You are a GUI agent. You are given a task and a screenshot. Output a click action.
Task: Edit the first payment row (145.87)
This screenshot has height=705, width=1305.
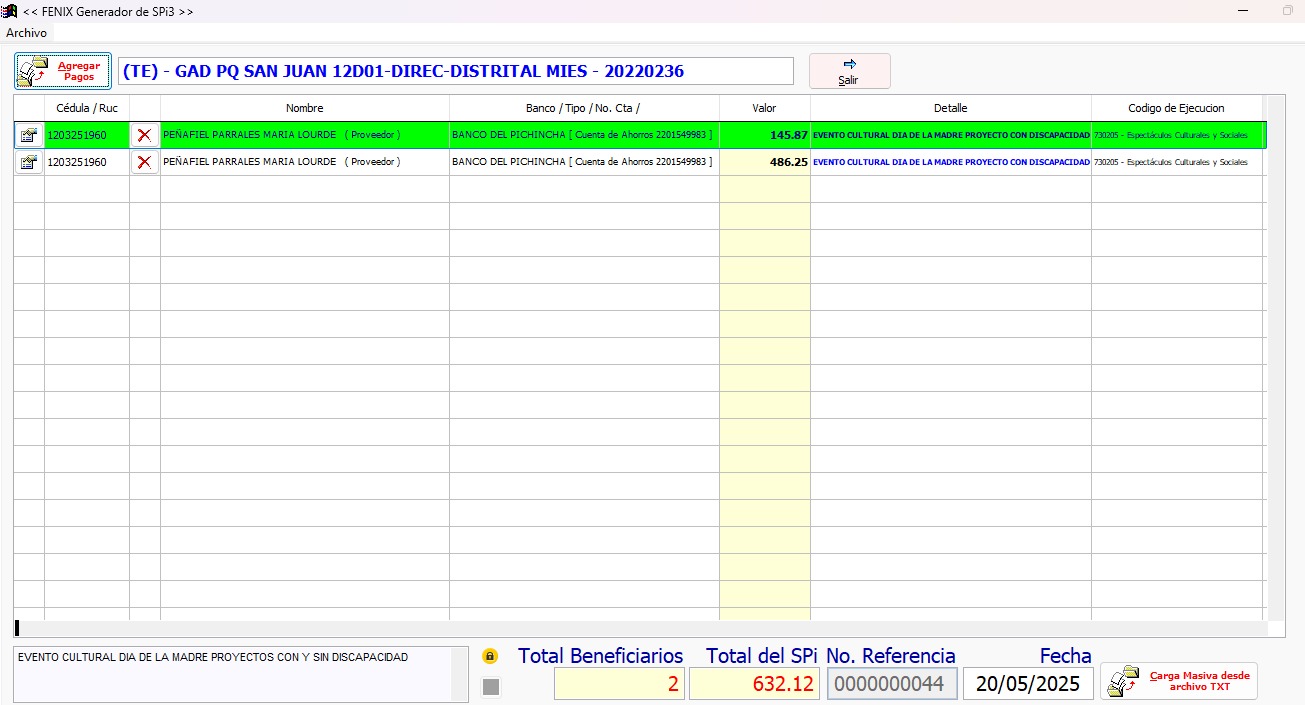click(x=29, y=135)
